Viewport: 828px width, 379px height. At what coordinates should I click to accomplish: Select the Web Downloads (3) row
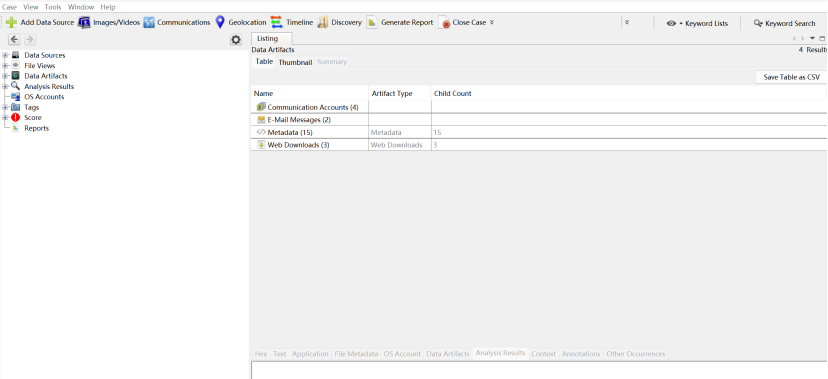pyautogui.click(x=539, y=145)
